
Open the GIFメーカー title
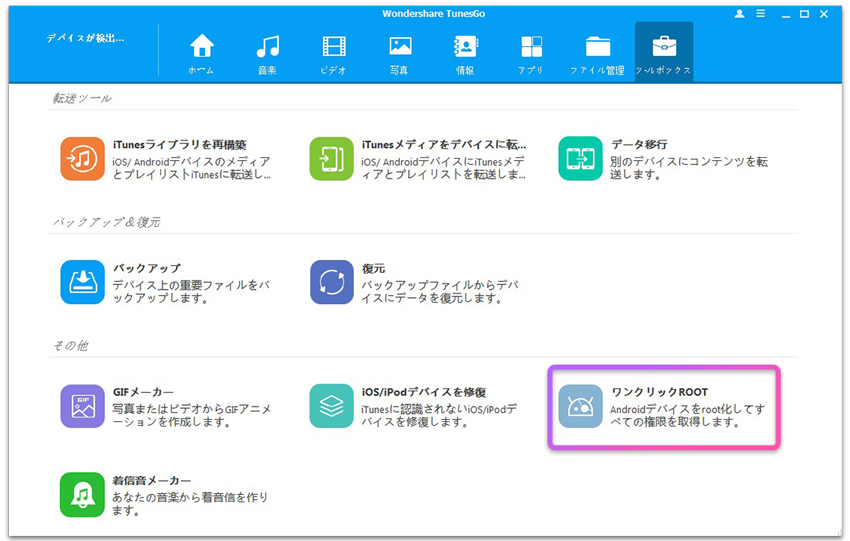point(143,392)
